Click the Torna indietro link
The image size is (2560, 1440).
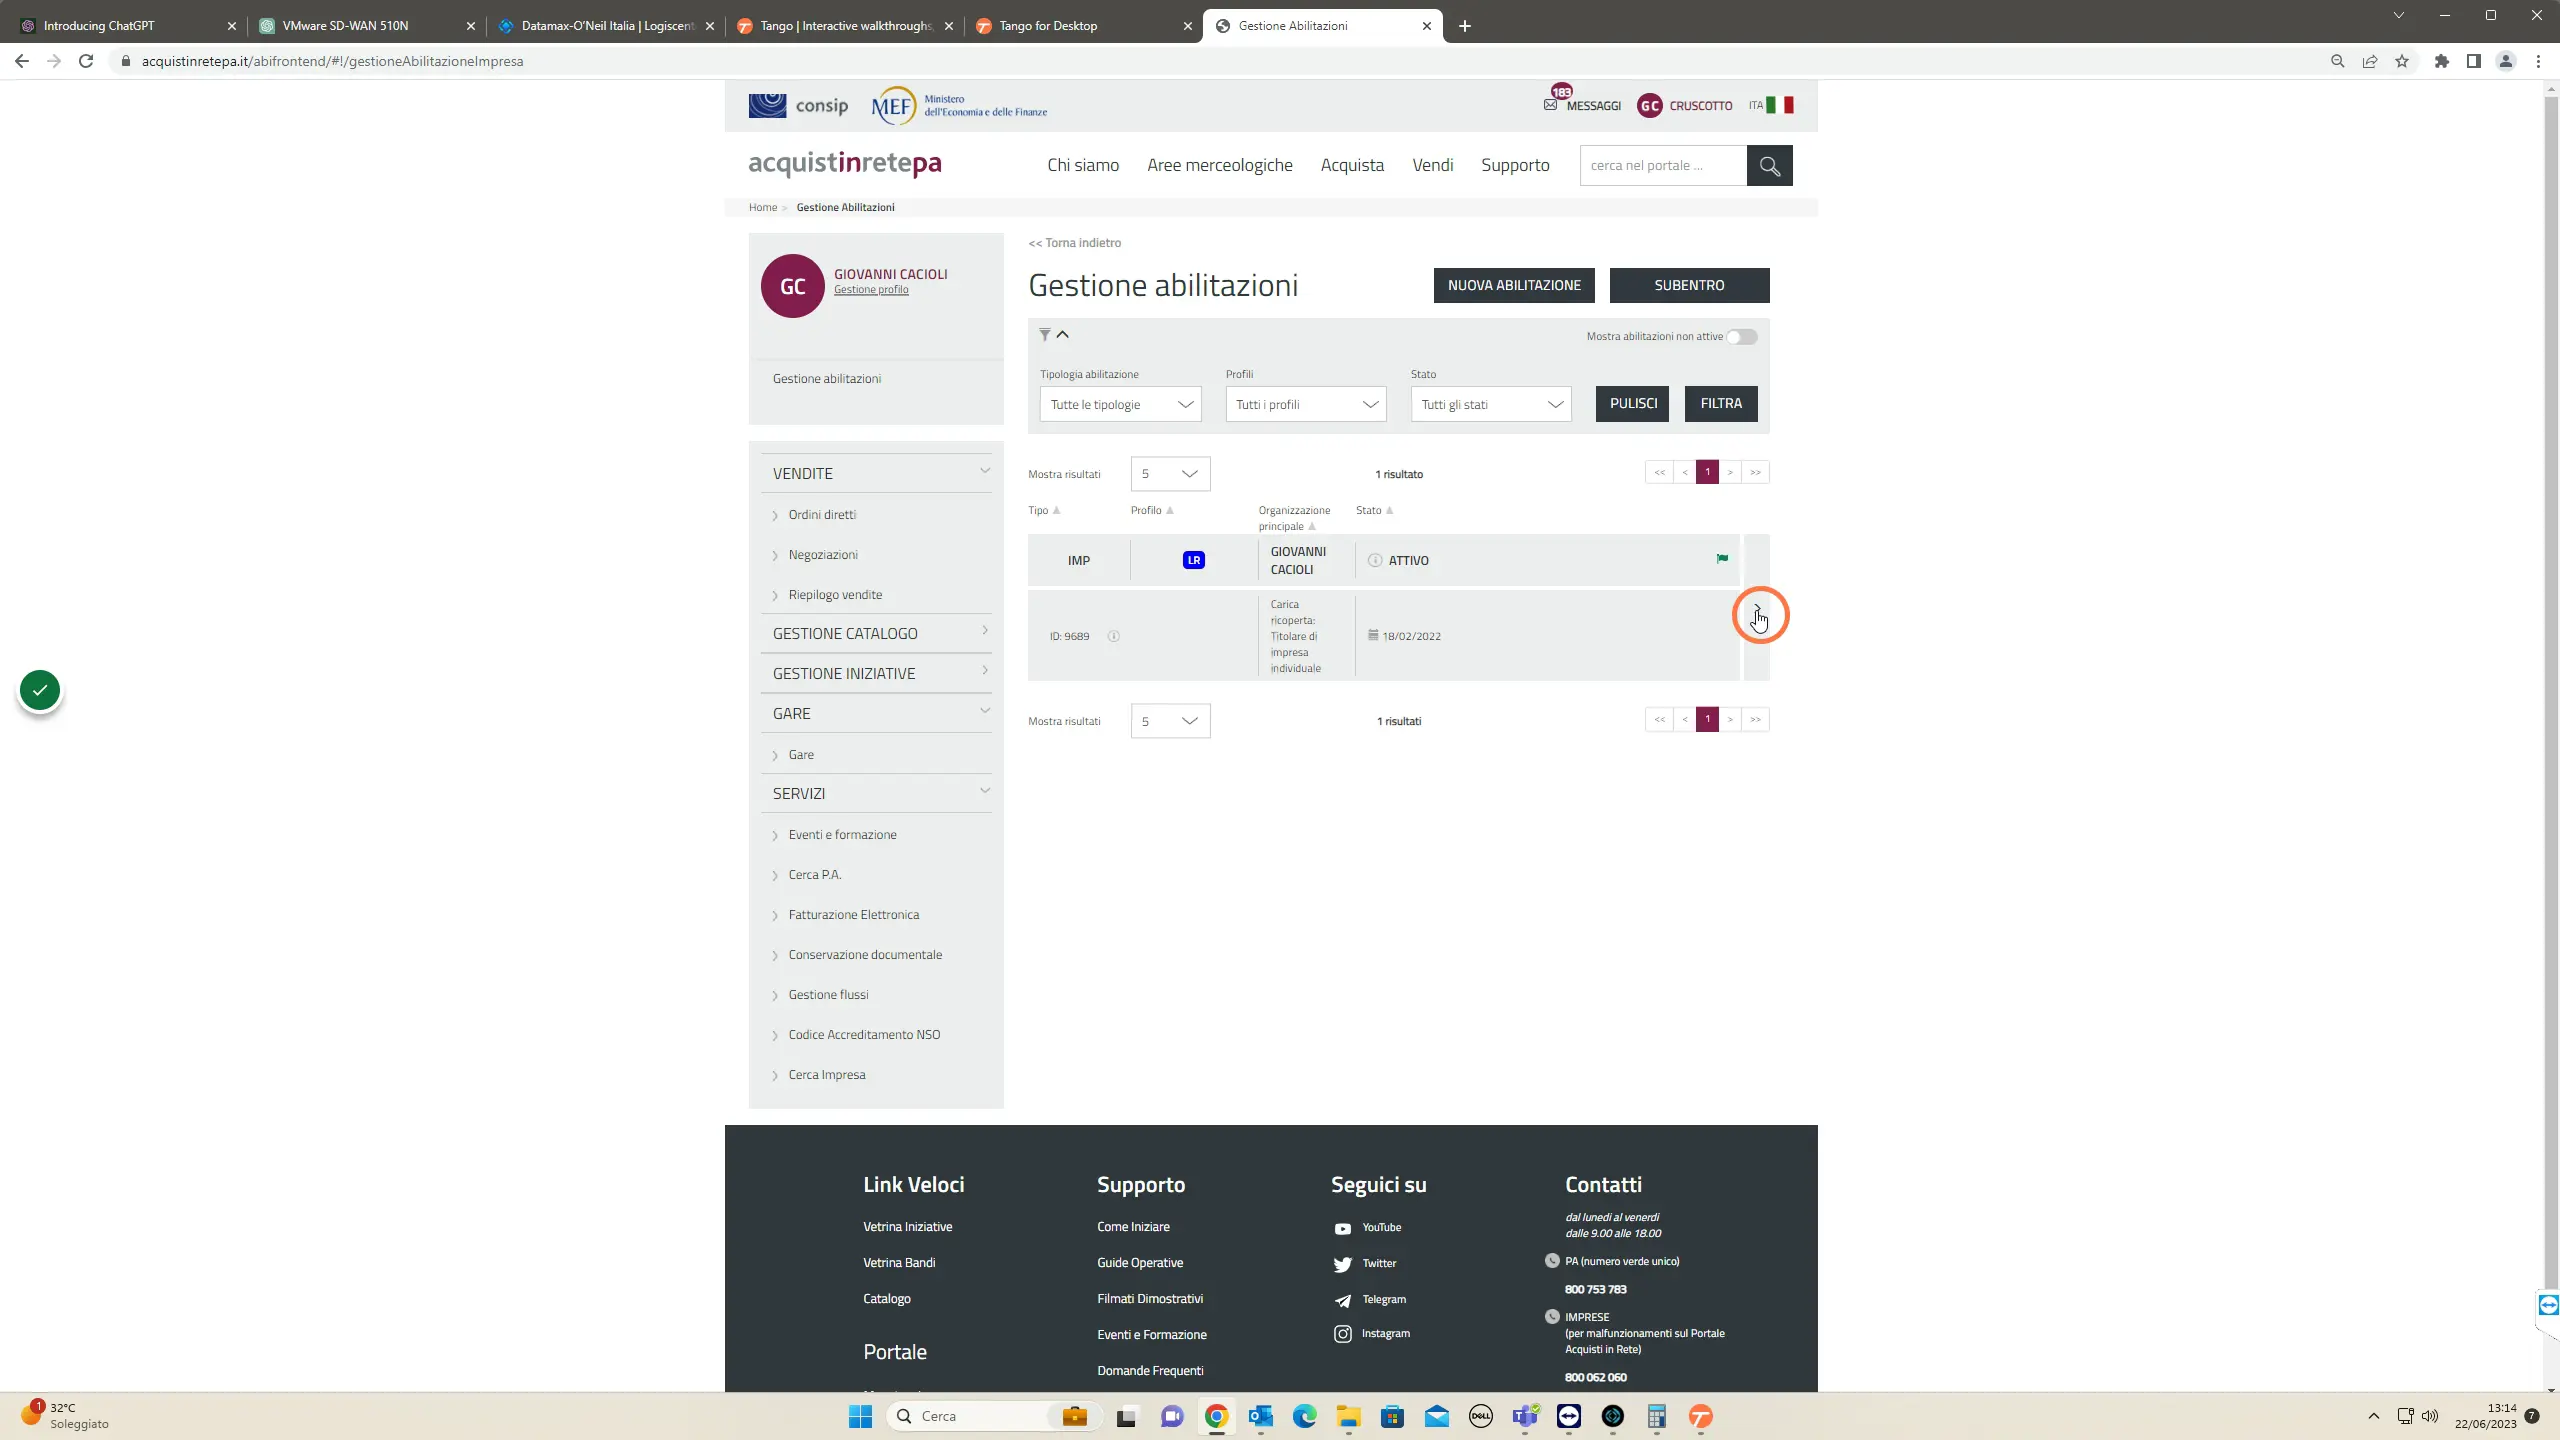coord(1075,243)
